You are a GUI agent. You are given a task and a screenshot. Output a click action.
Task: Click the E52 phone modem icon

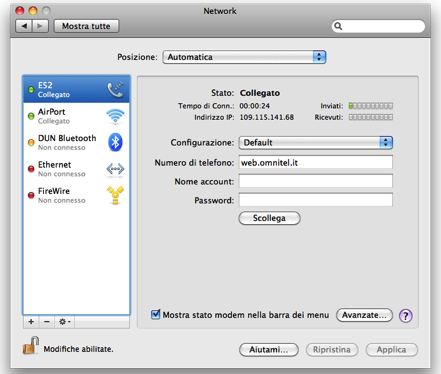click(x=115, y=89)
